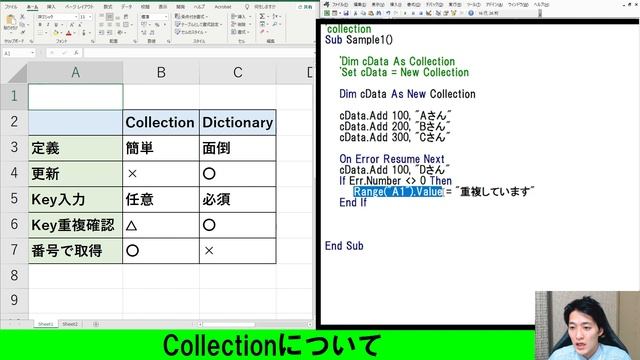
Task: Open the VBE Edit menu
Action: click(360, 4)
